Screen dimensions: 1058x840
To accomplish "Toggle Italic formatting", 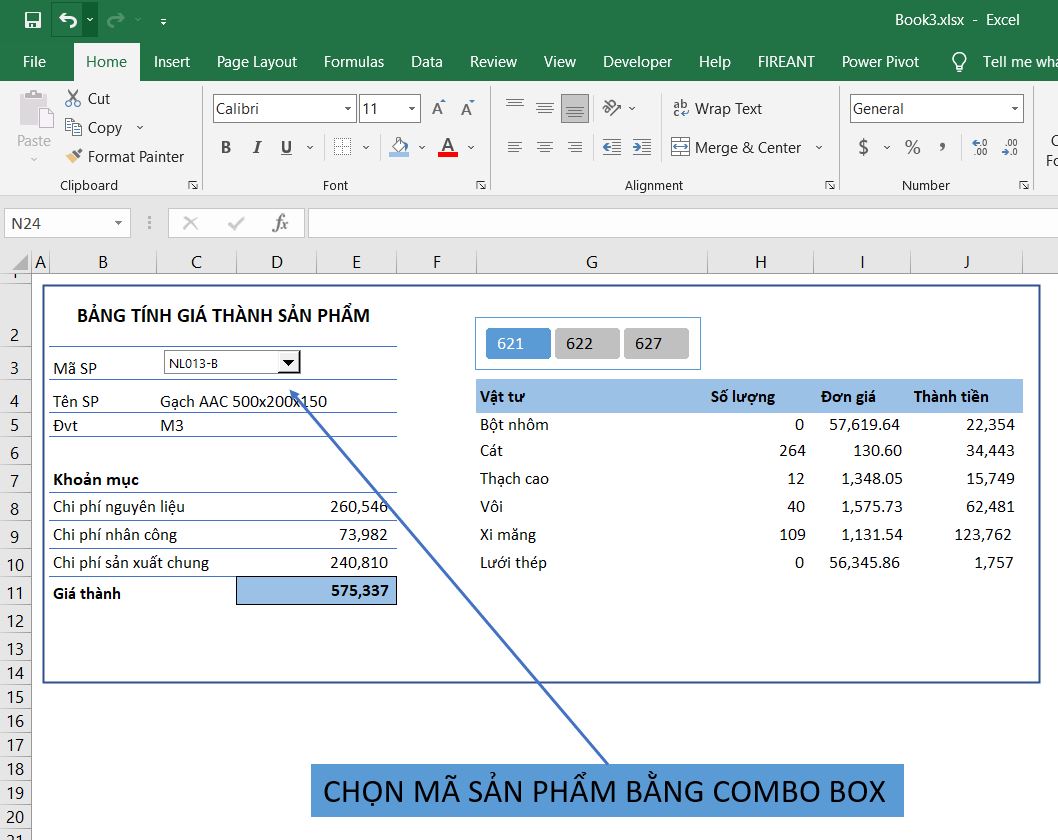I will coord(256,147).
